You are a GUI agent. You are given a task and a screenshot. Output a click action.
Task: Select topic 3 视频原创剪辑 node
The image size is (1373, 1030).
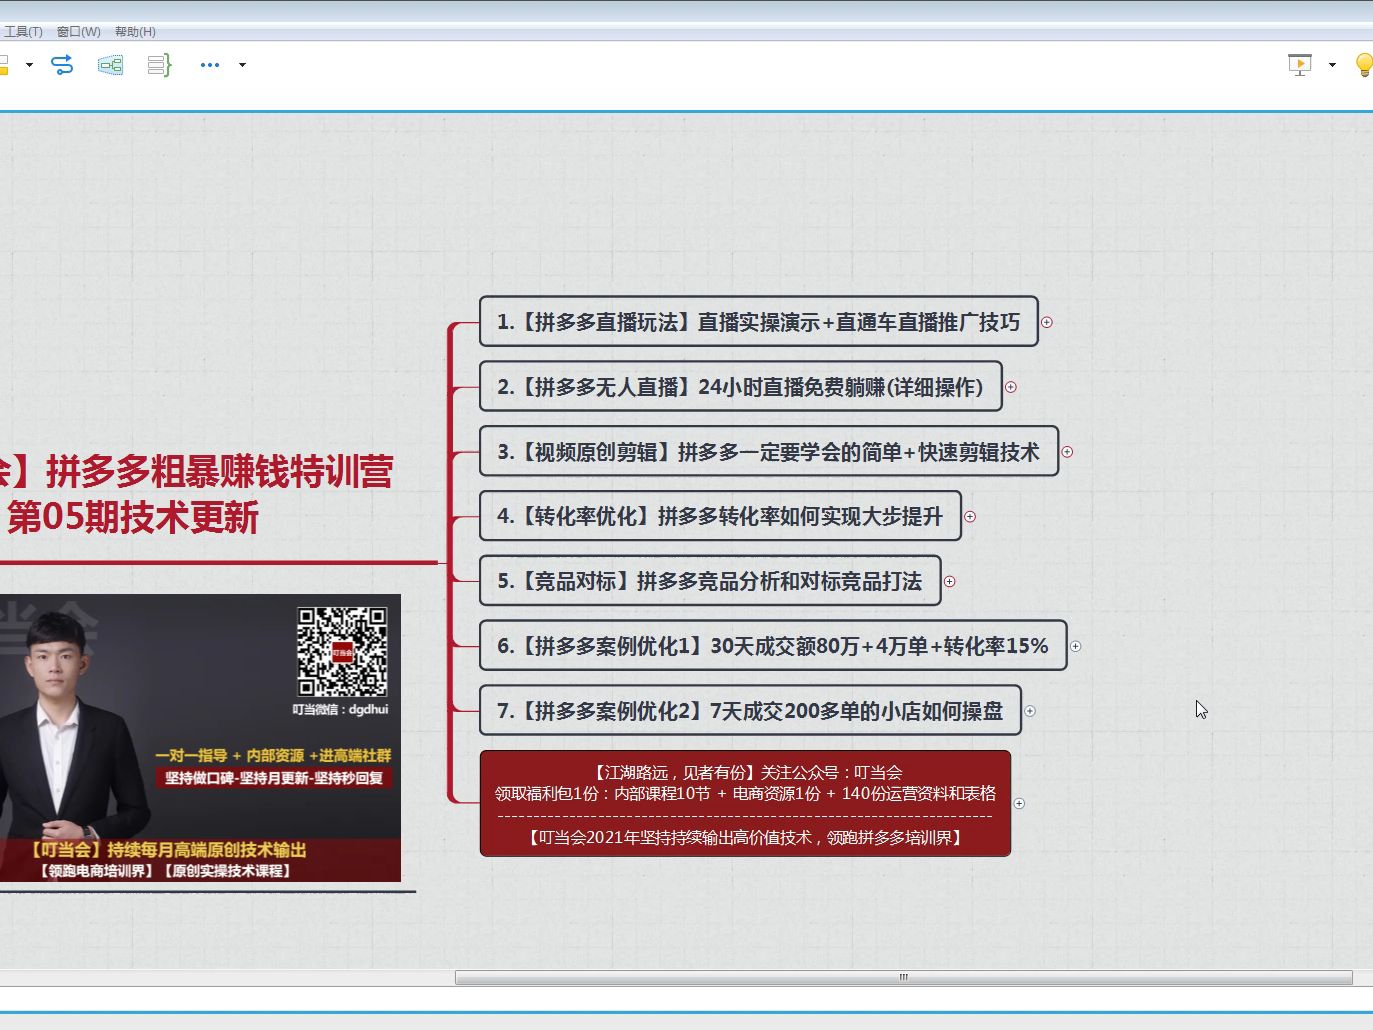click(769, 452)
